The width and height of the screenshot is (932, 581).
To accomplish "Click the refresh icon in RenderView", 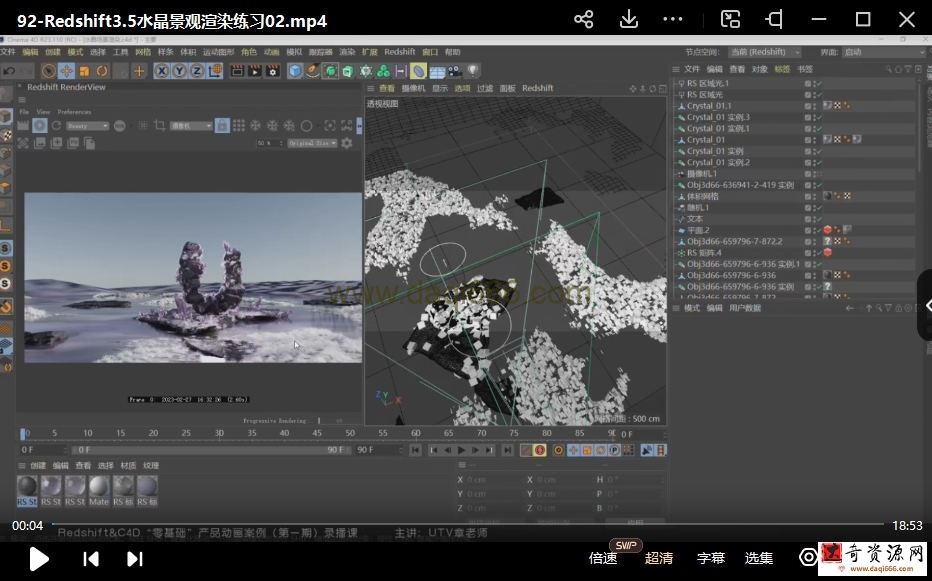I will pos(56,125).
